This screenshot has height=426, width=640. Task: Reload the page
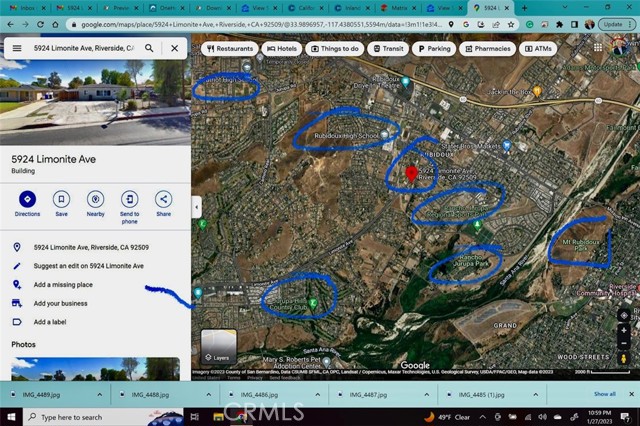[40, 24]
